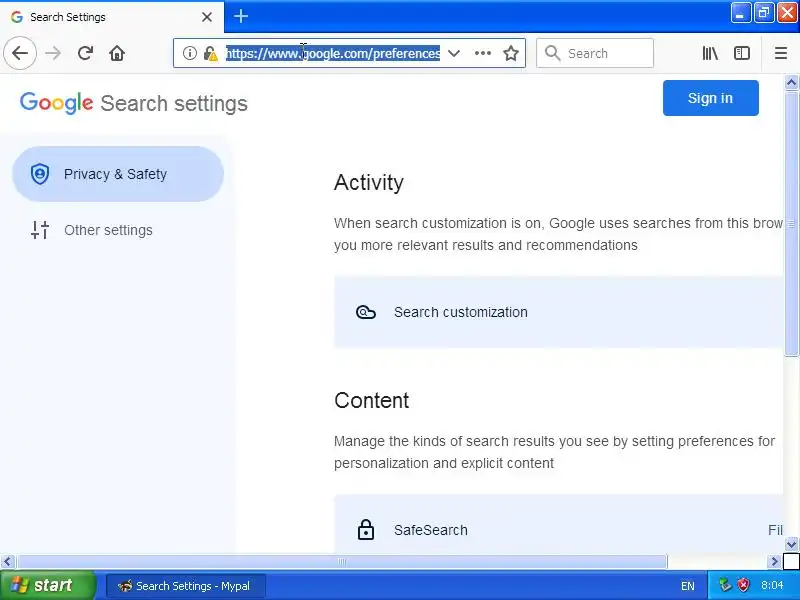The height and width of the screenshot is (600, 800).
Task: Focus the browser Search input field
Action: tap(595, 53)
